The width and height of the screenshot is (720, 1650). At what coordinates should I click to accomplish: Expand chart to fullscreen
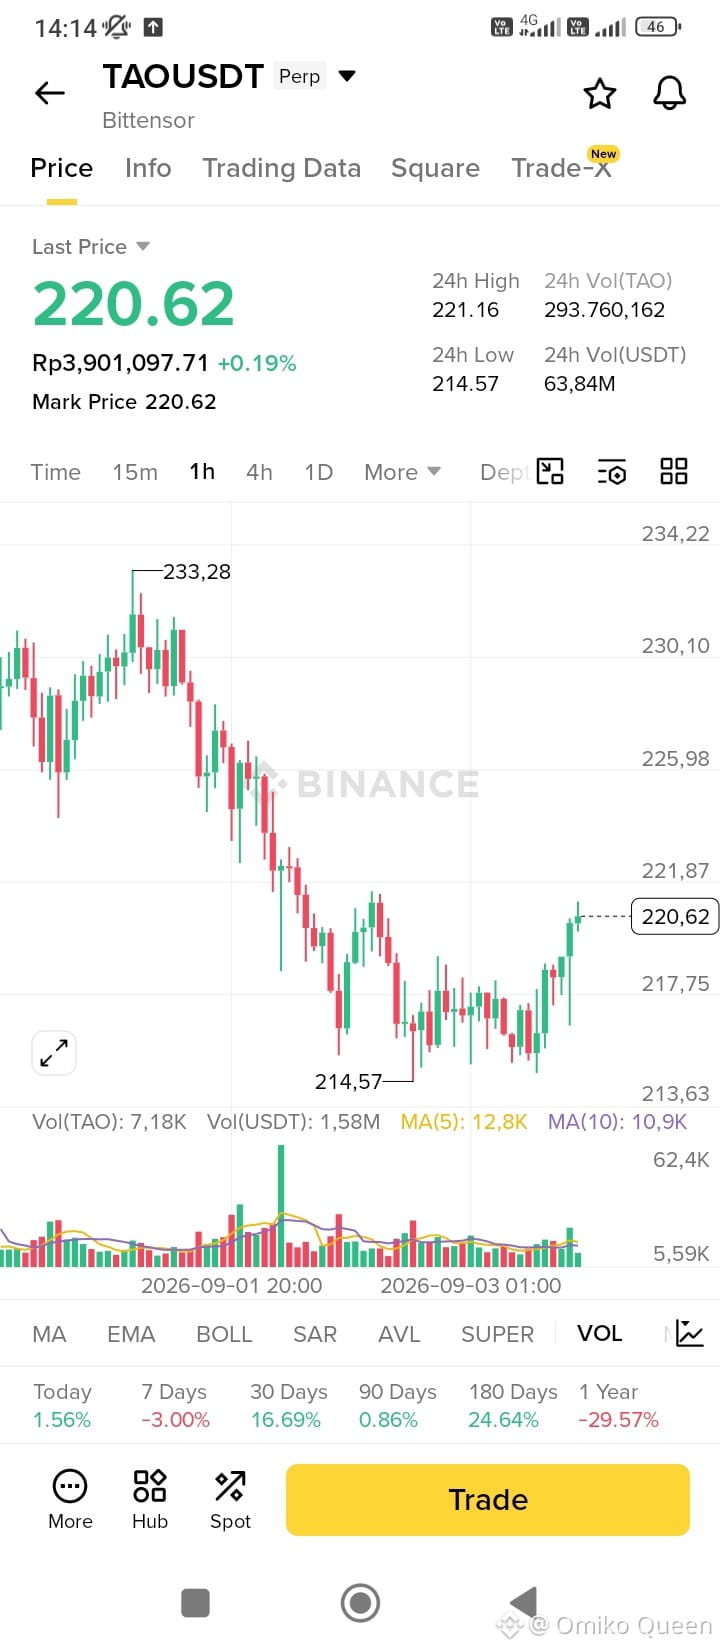tap(54, 1053)
